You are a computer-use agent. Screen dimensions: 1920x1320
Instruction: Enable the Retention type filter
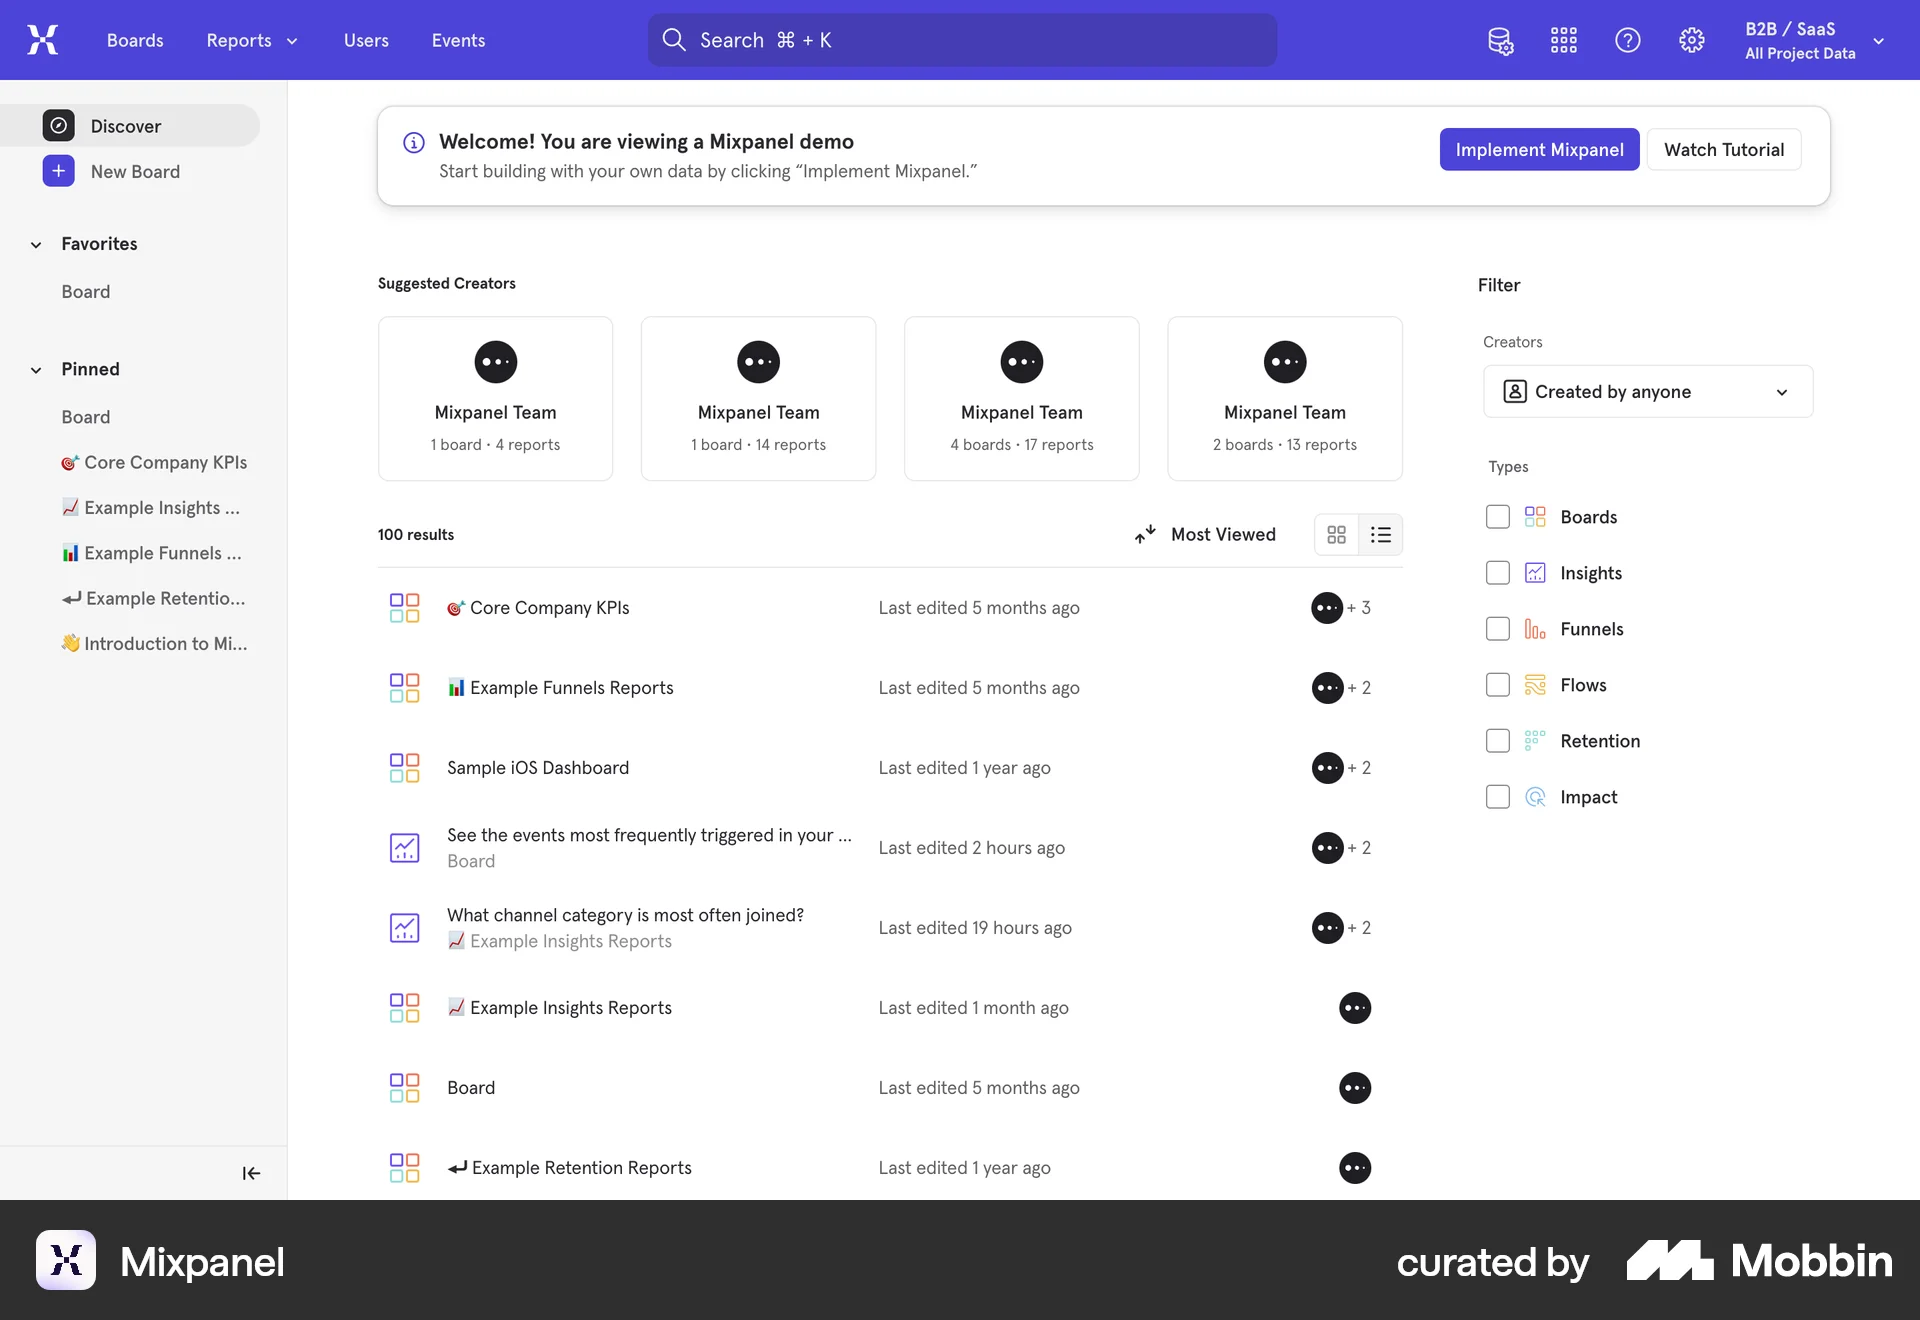click(x=1497, y=740)
